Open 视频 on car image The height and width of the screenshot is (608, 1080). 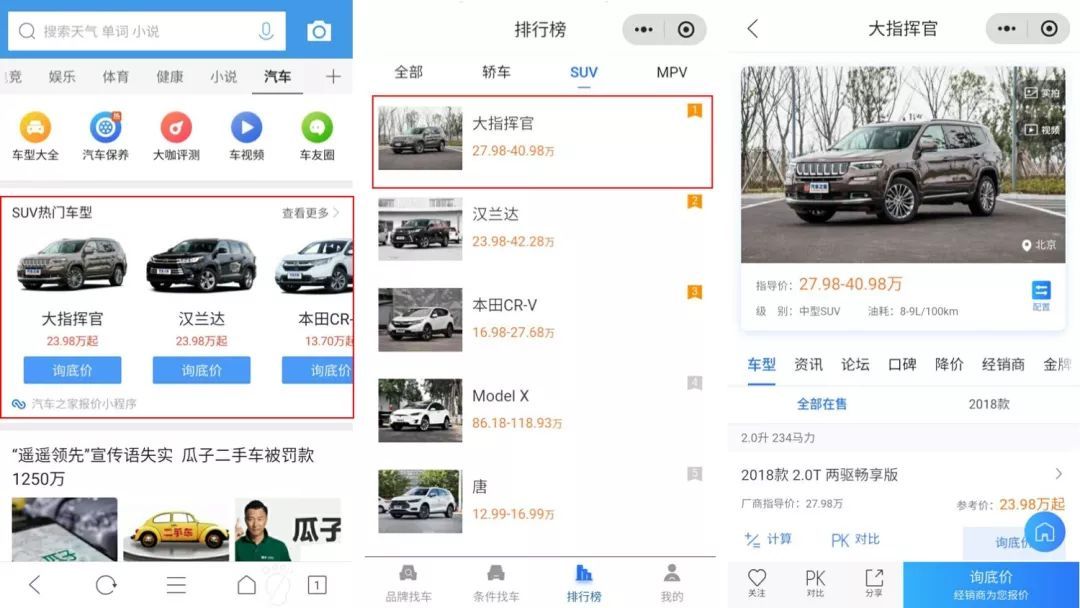coord(1041,129)
